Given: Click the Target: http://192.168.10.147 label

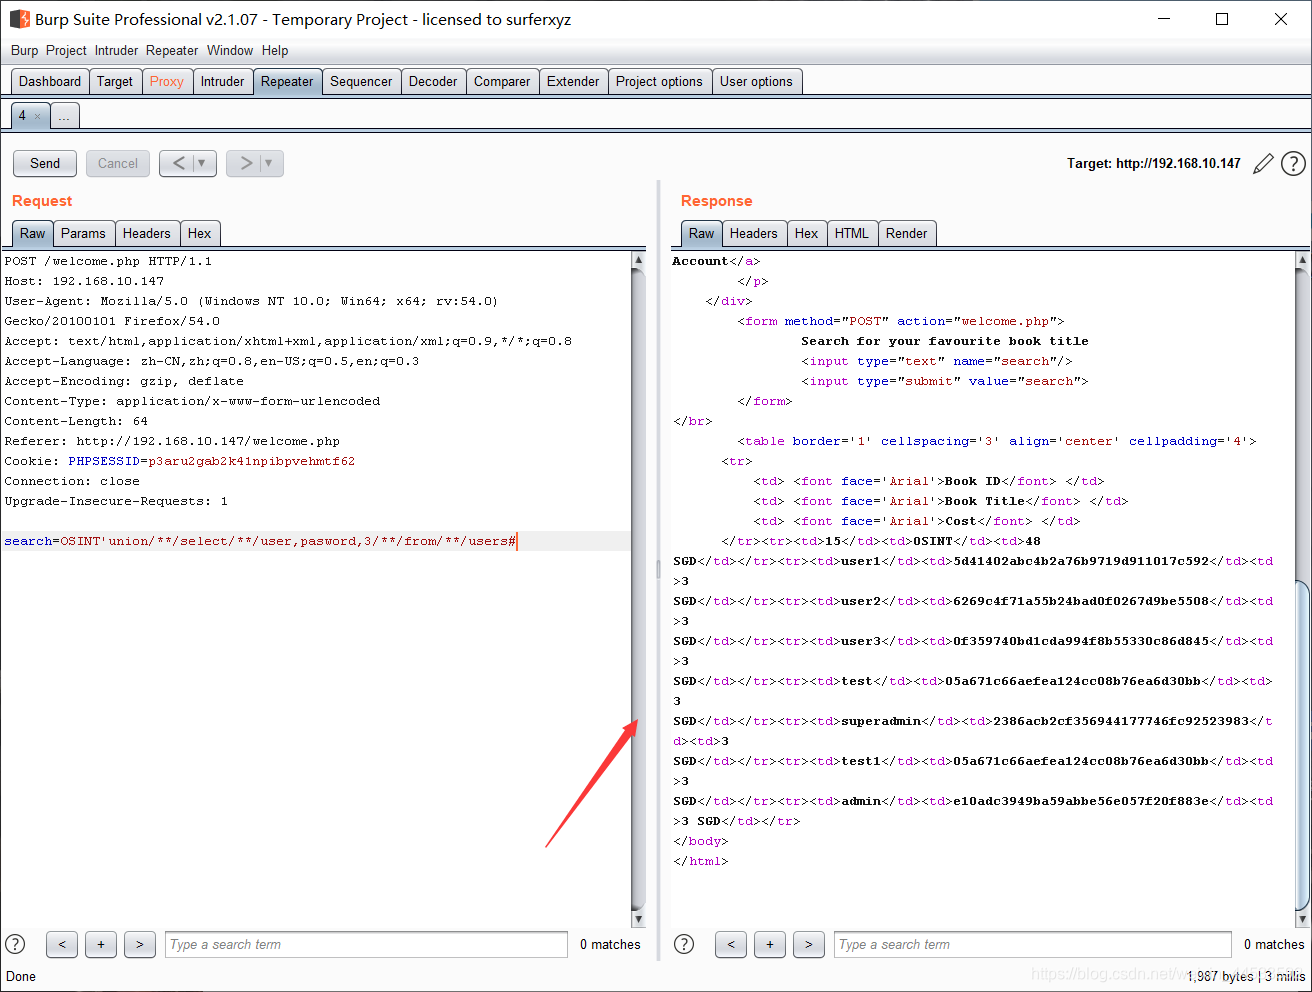Looking at the screenshot, I should pos(1153,163).
